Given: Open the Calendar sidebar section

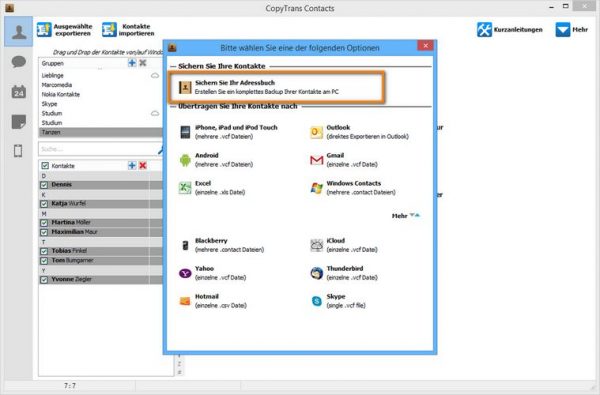Looking at the screenshot, I should 18,92.
